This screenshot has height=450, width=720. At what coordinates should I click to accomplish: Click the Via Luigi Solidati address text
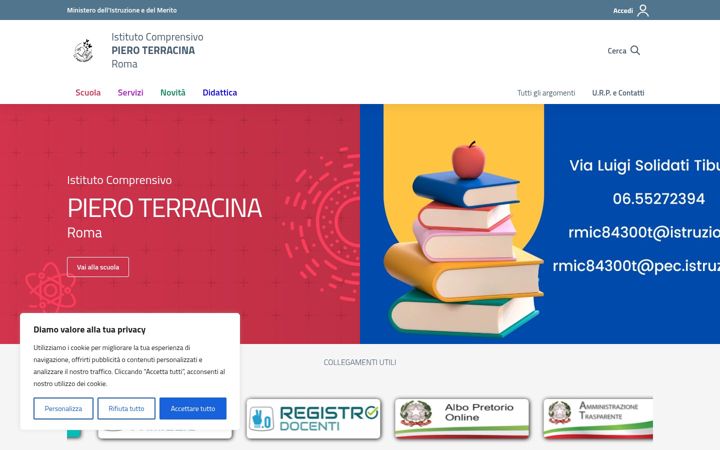pyautogui.click(x=645, y=165)
